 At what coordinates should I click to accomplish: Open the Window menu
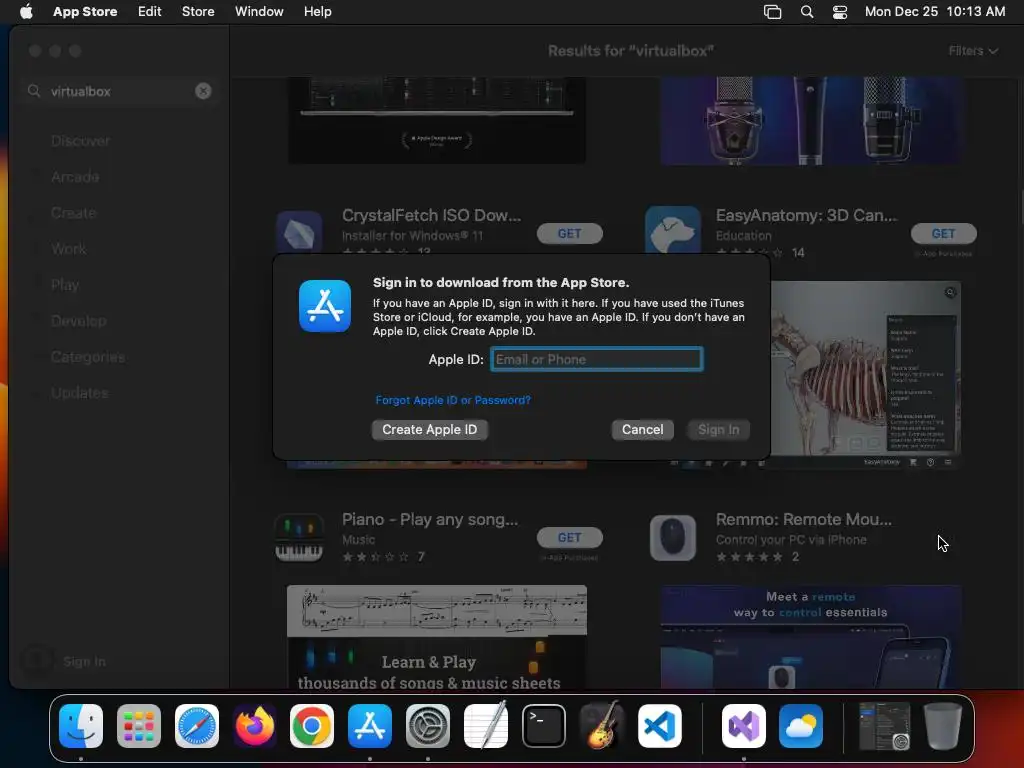click(259, 12)
